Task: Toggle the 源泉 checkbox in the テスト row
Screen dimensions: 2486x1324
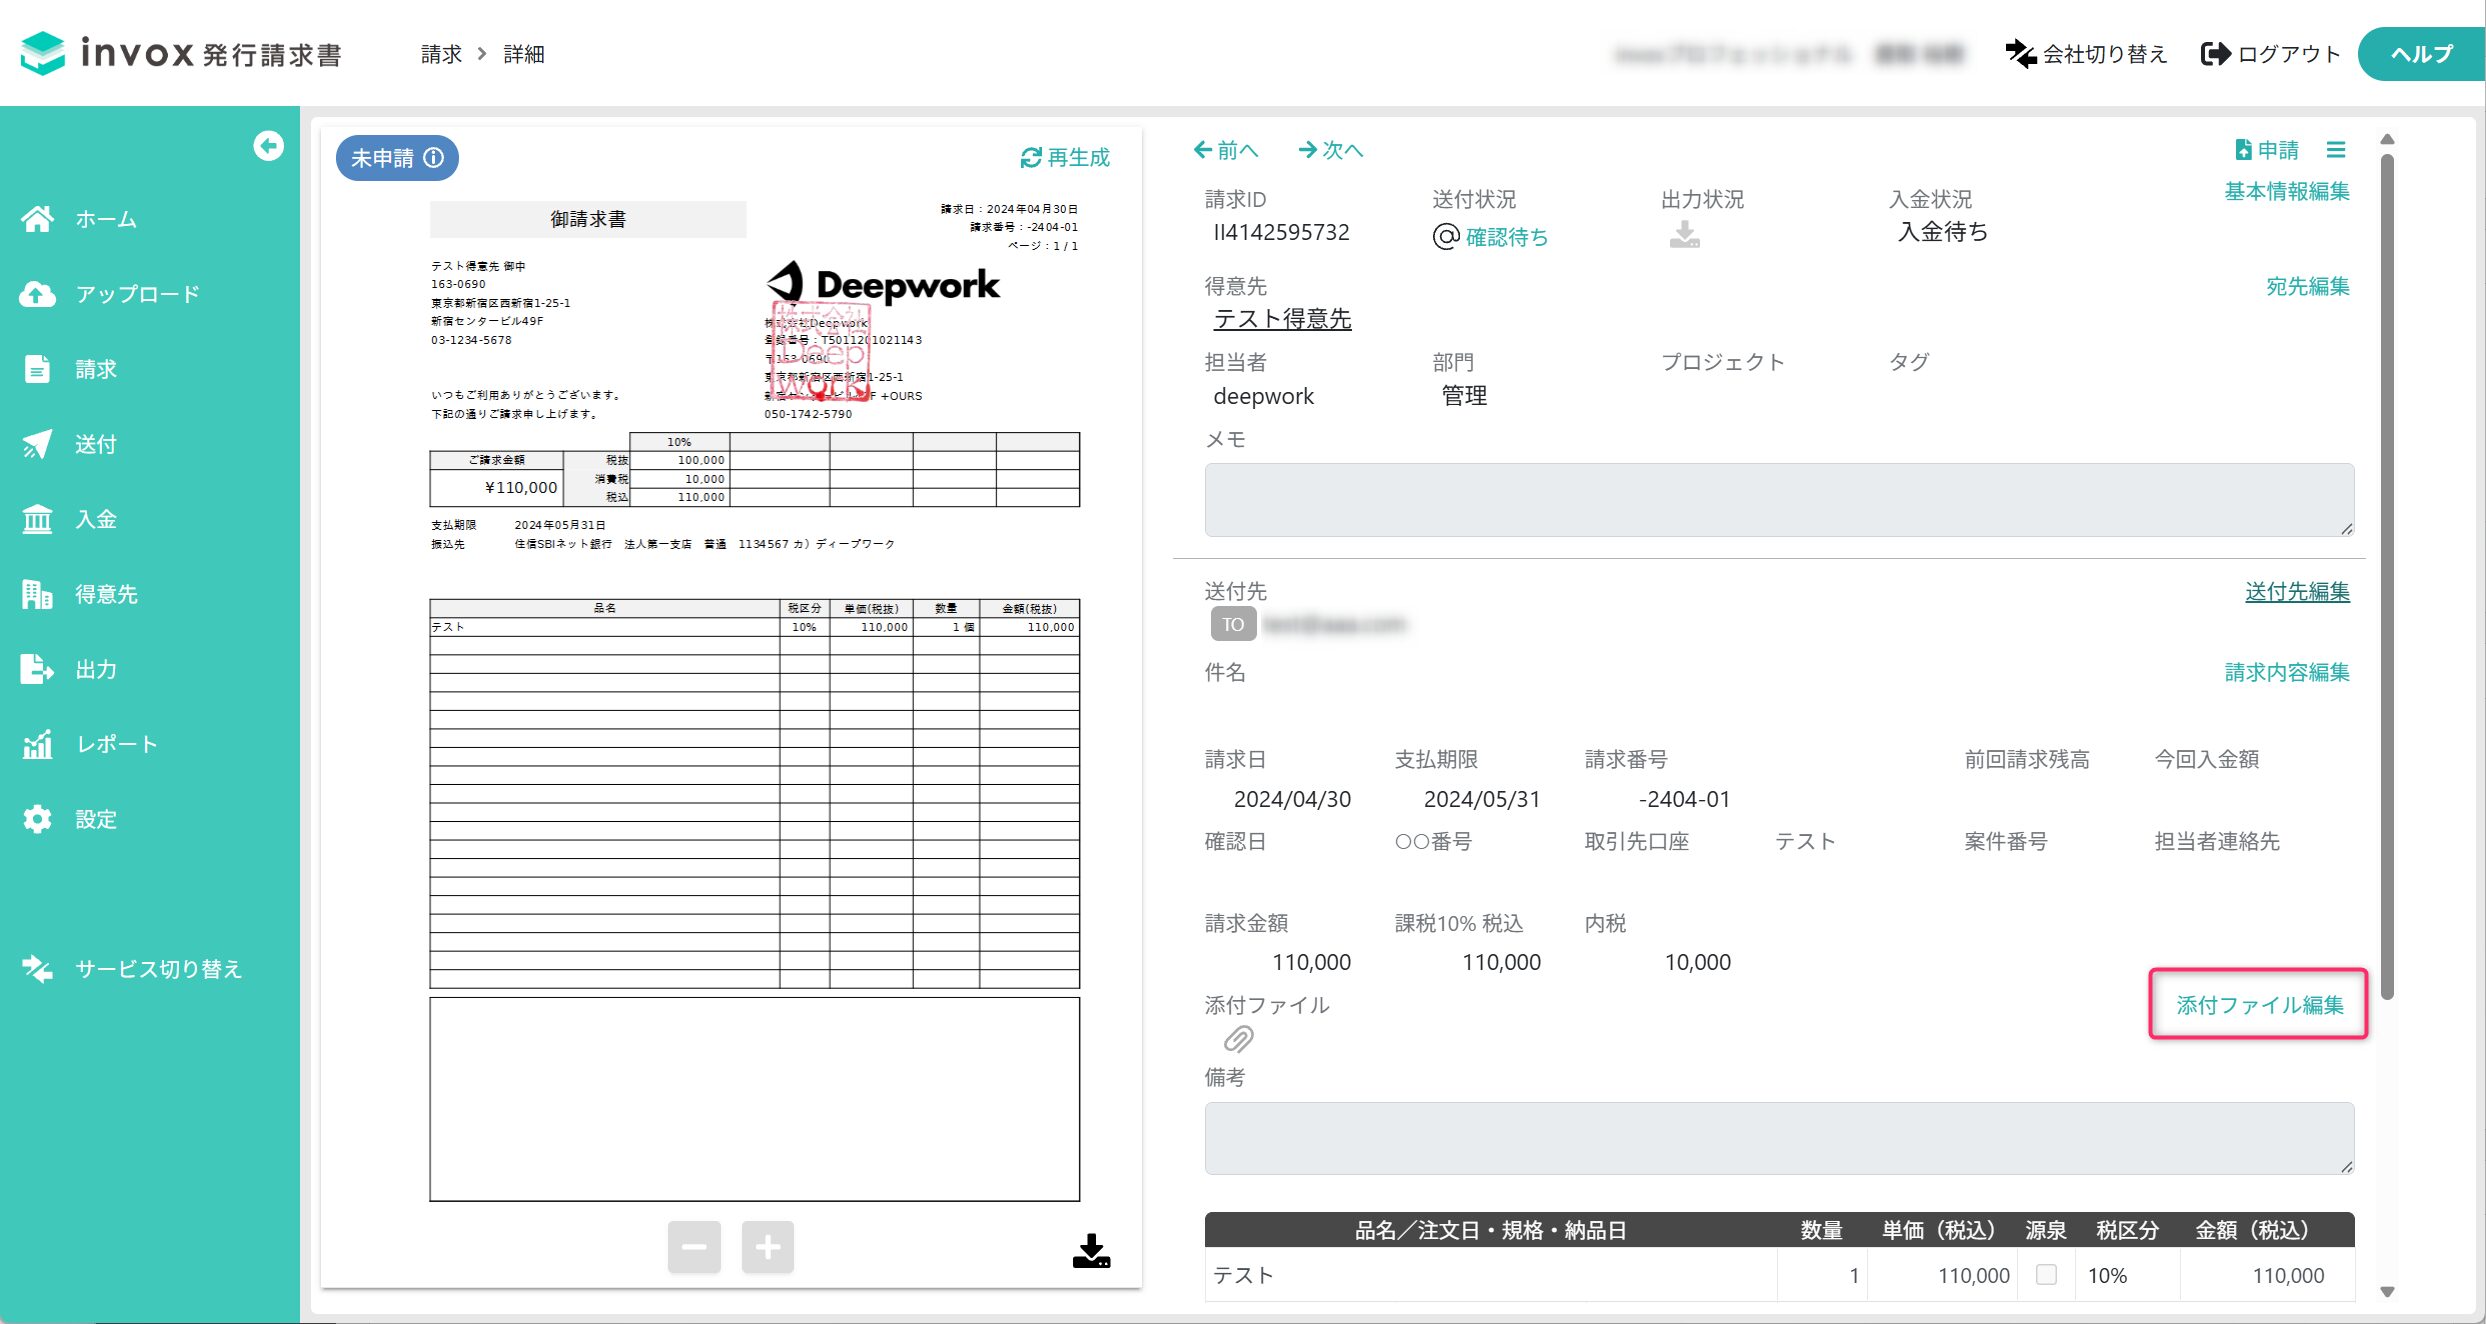Action: (2046, 1274)
